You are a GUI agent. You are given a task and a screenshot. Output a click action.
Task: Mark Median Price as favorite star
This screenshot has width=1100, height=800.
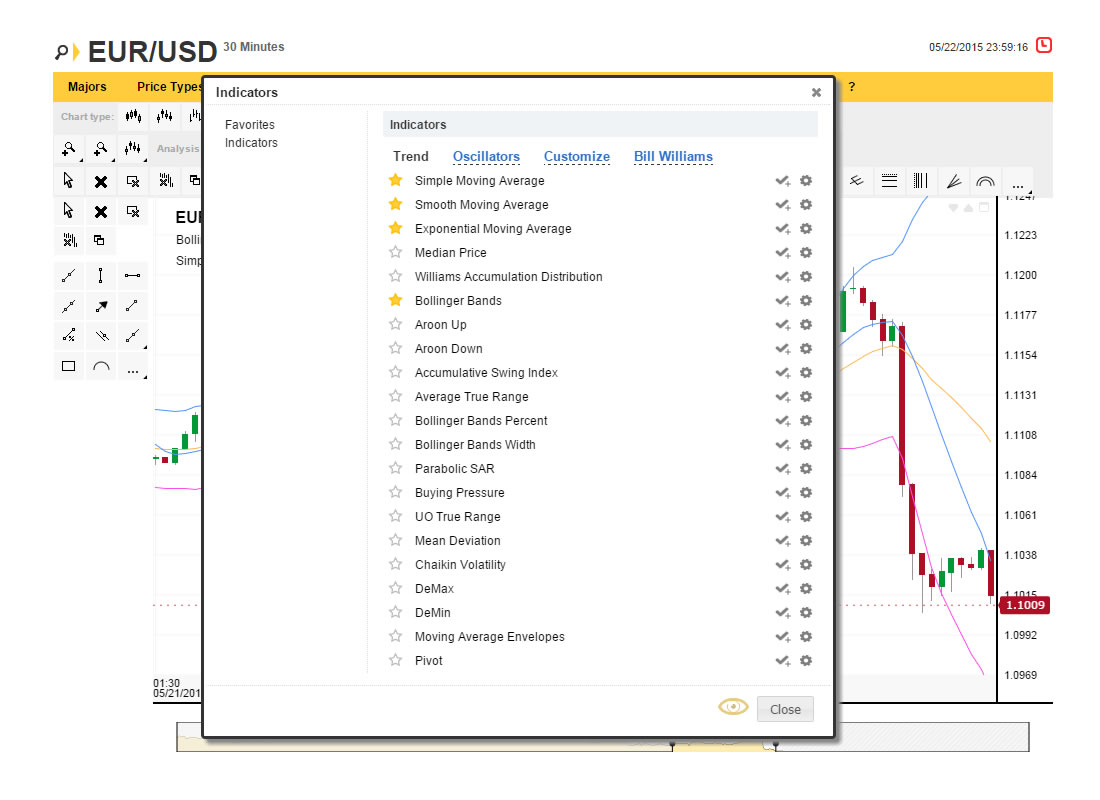point(395,253)
